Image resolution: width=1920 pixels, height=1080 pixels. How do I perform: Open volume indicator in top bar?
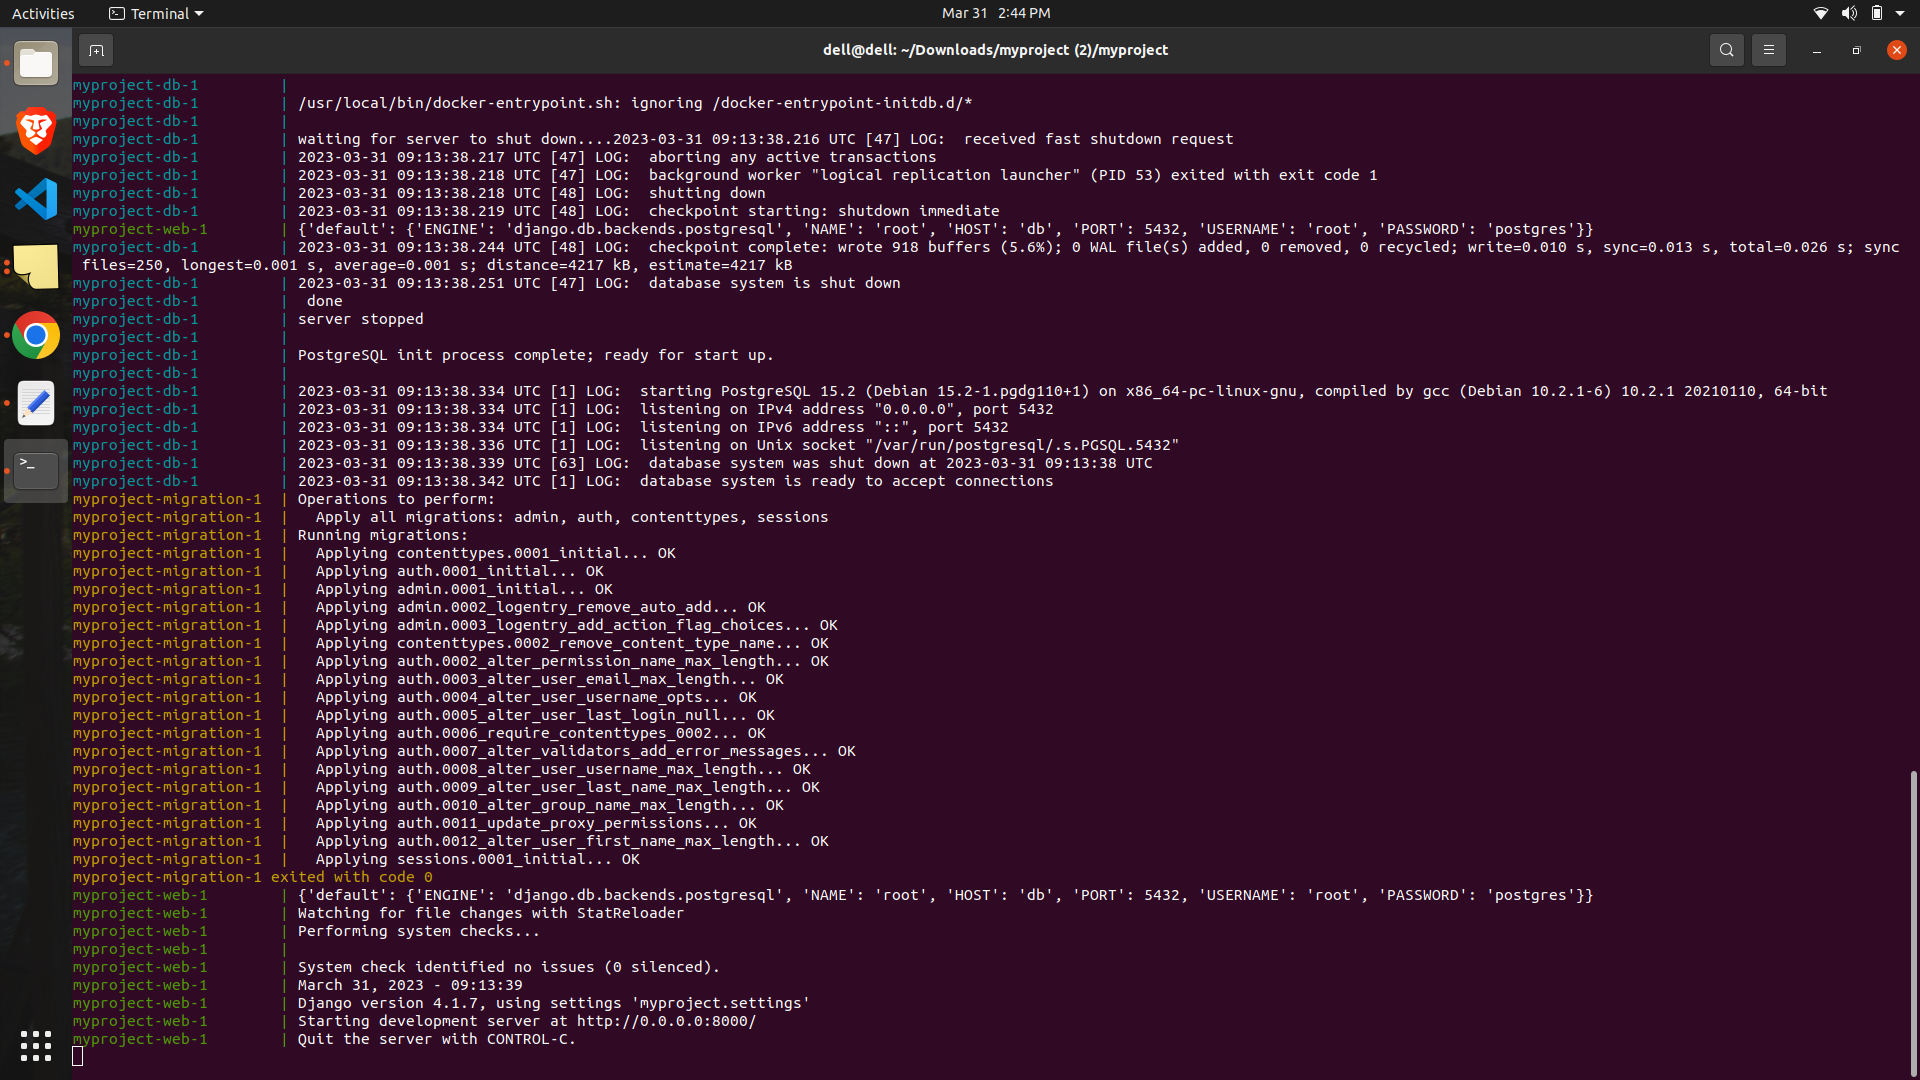[1849, 13]
